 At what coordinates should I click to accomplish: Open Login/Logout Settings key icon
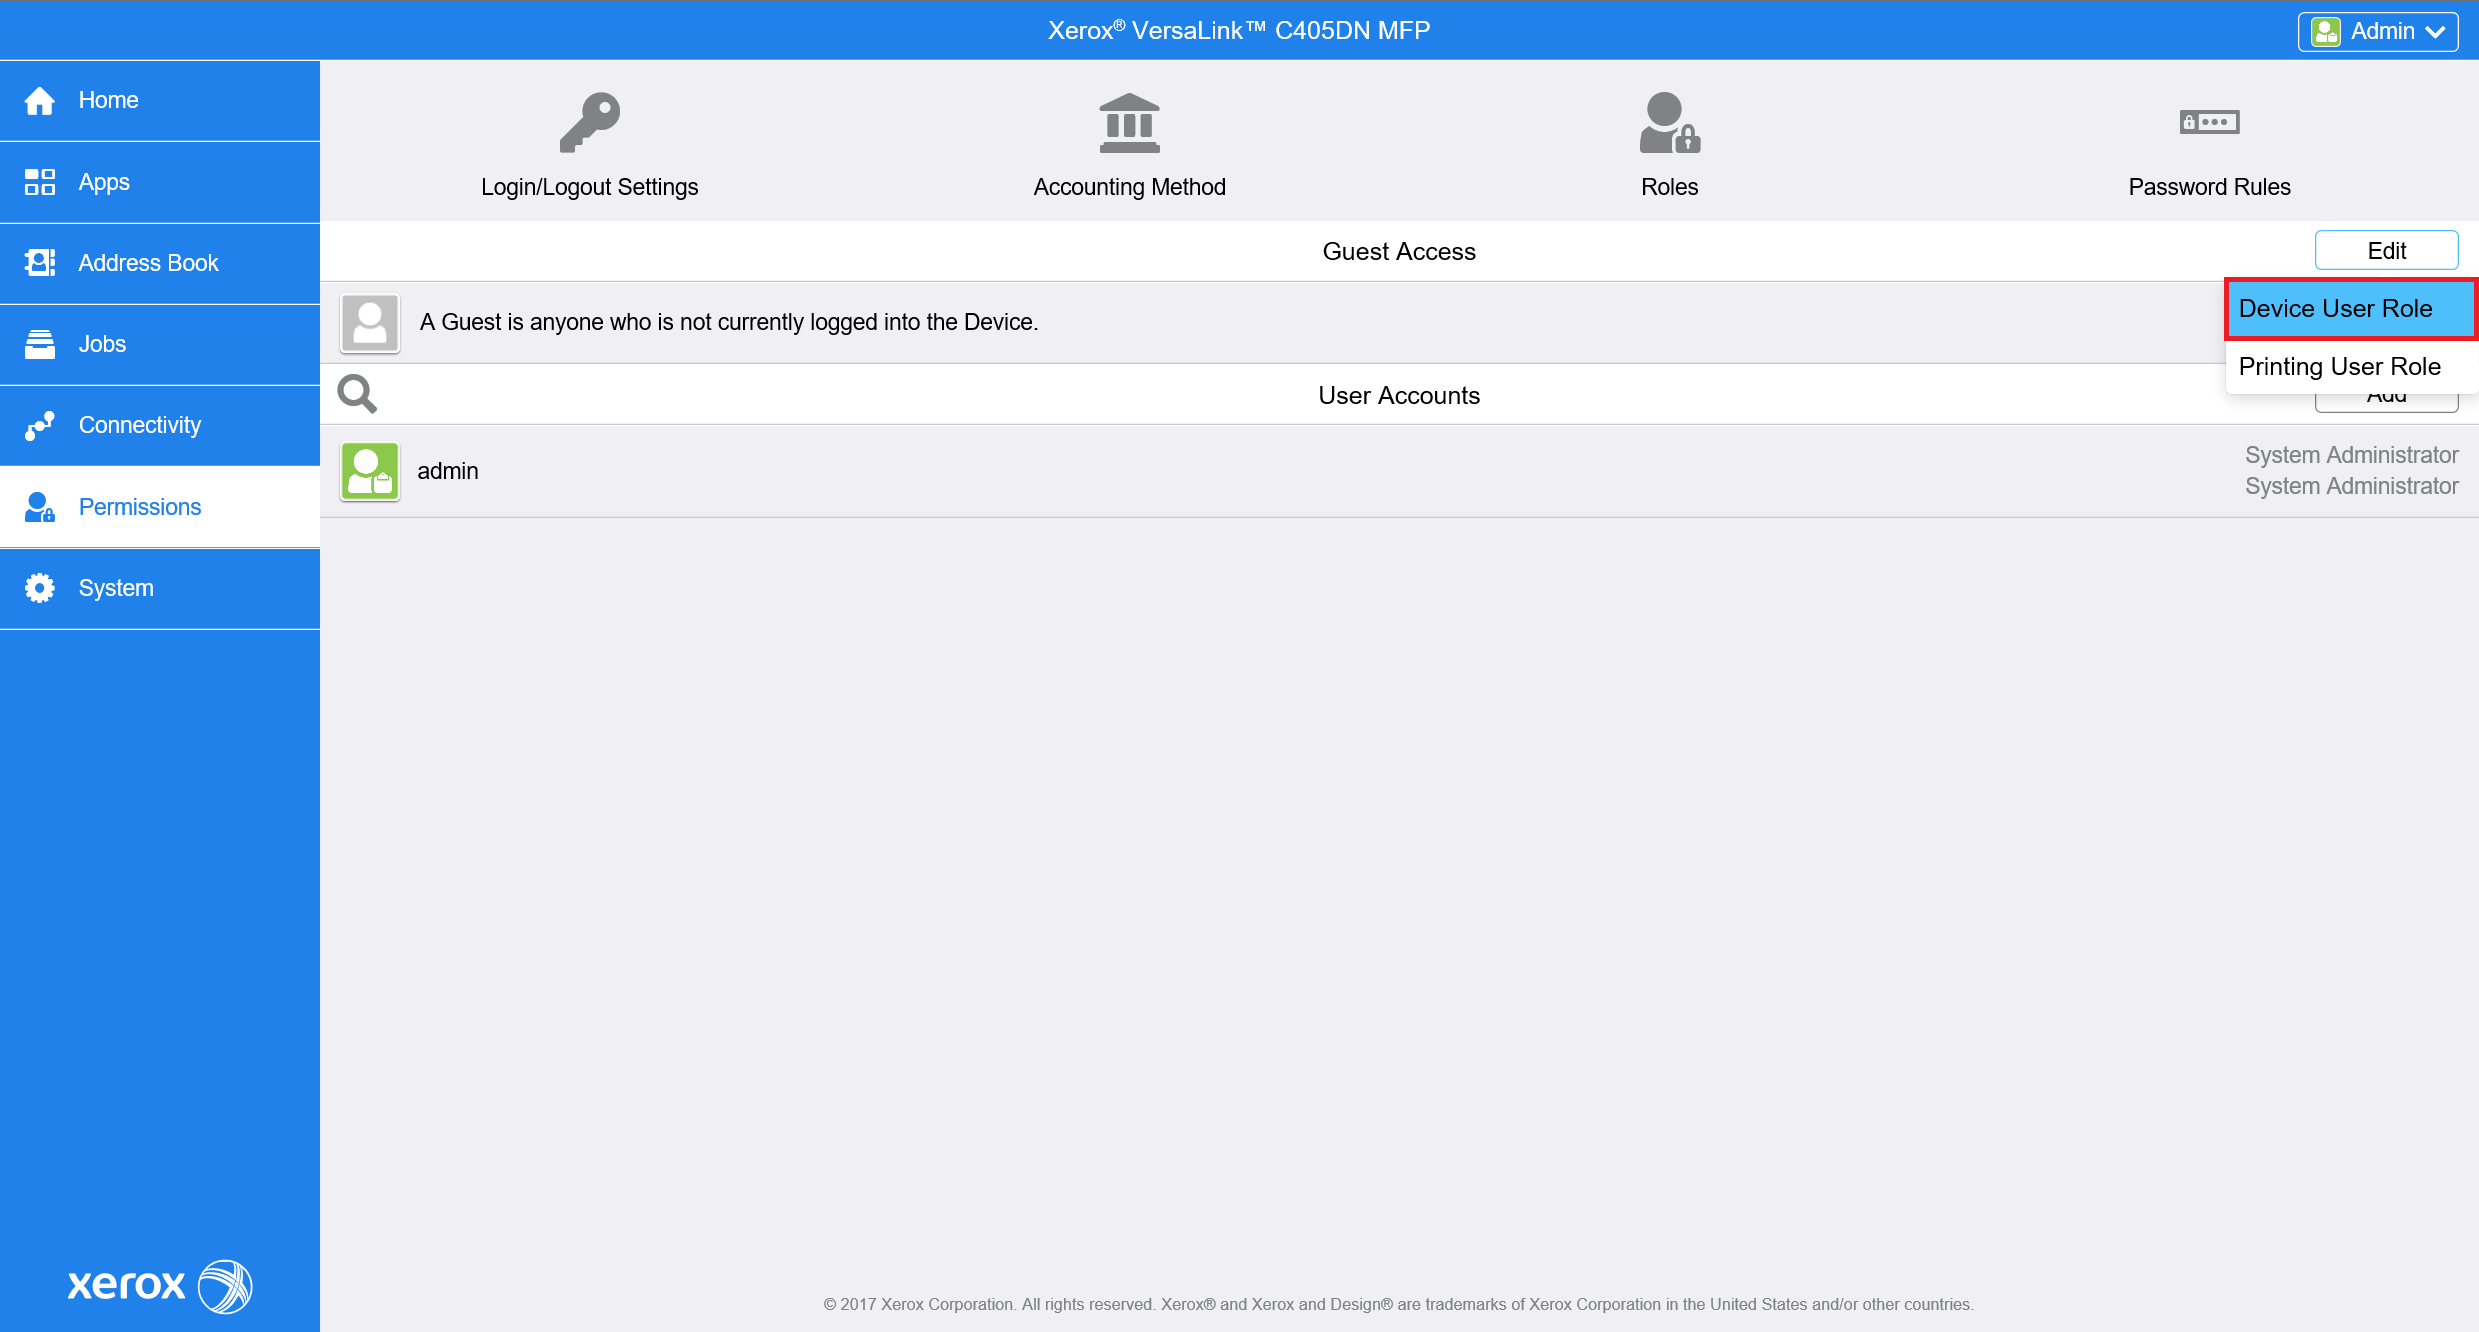click(x=589, y=123)
